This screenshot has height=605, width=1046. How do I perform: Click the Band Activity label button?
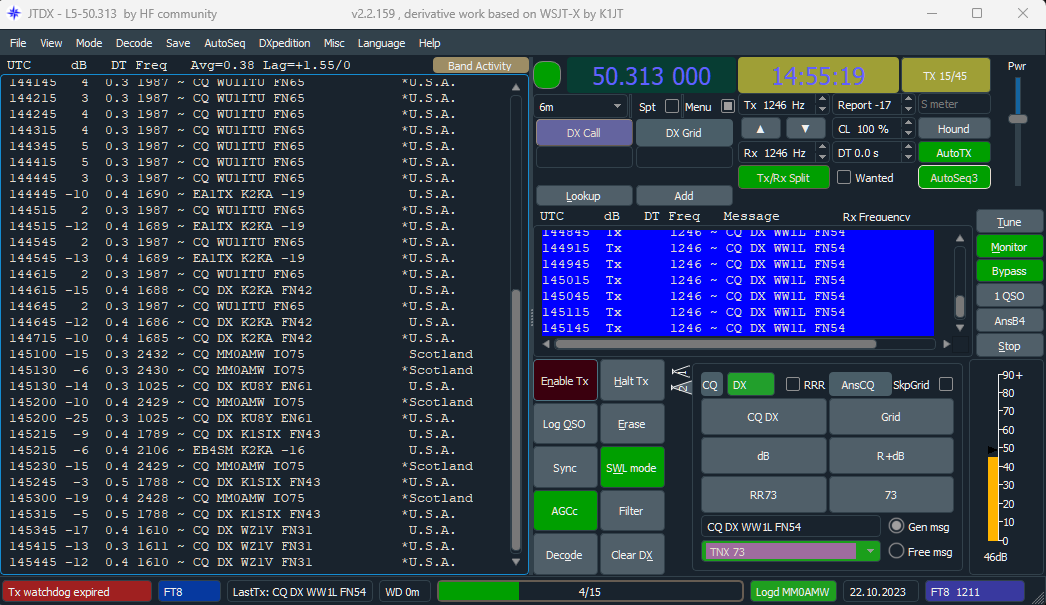pos(480,65)
